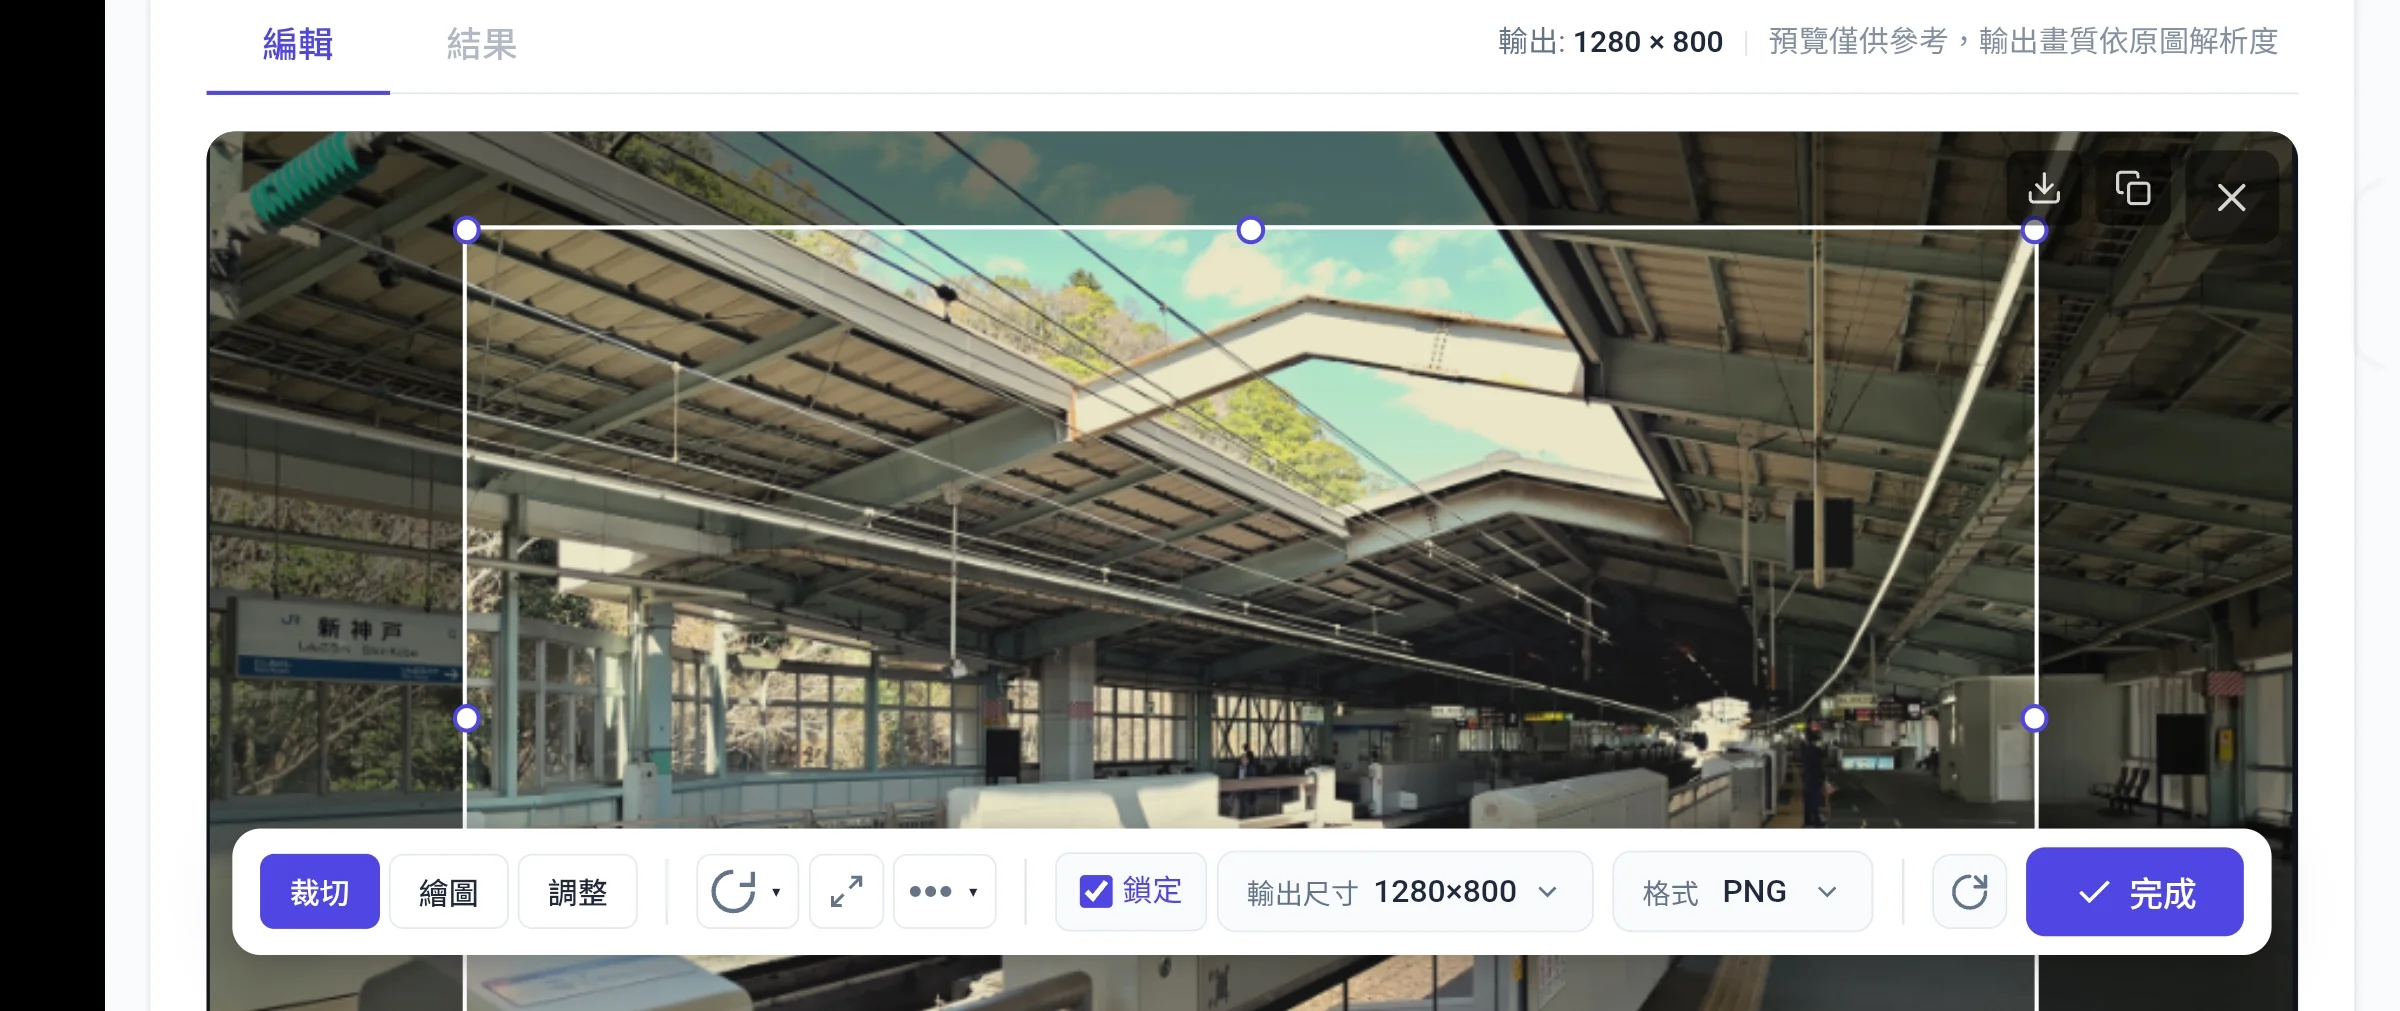Switch to 繪圖 drawing mode
Screen dimensions: 2400x1011
pos(449,891)
